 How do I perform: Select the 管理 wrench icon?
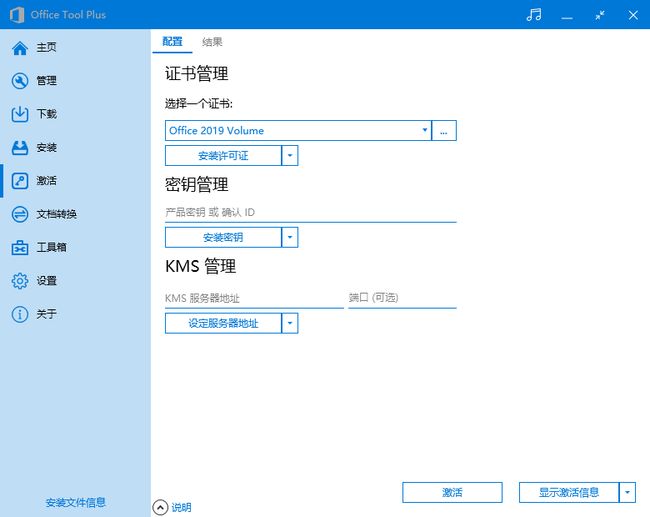tap(19, 81)
